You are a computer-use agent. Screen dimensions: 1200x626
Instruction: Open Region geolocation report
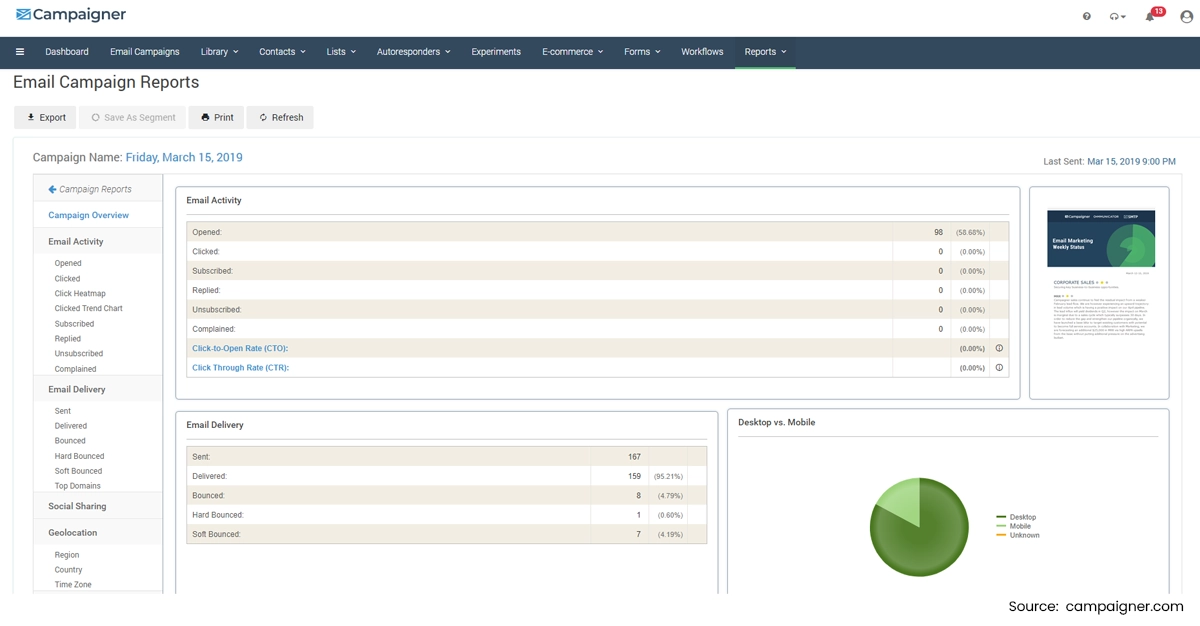(67, 555)
